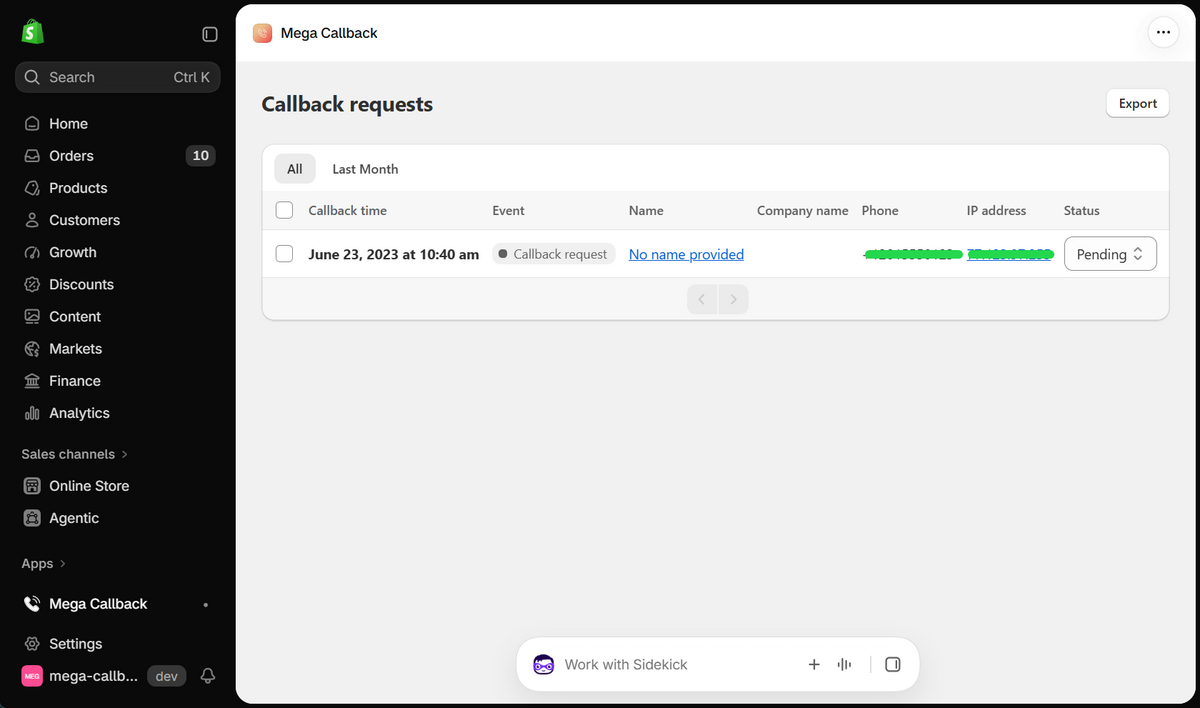
Task: Click the Agentic sales channel icon
Action: click(32, 518)
